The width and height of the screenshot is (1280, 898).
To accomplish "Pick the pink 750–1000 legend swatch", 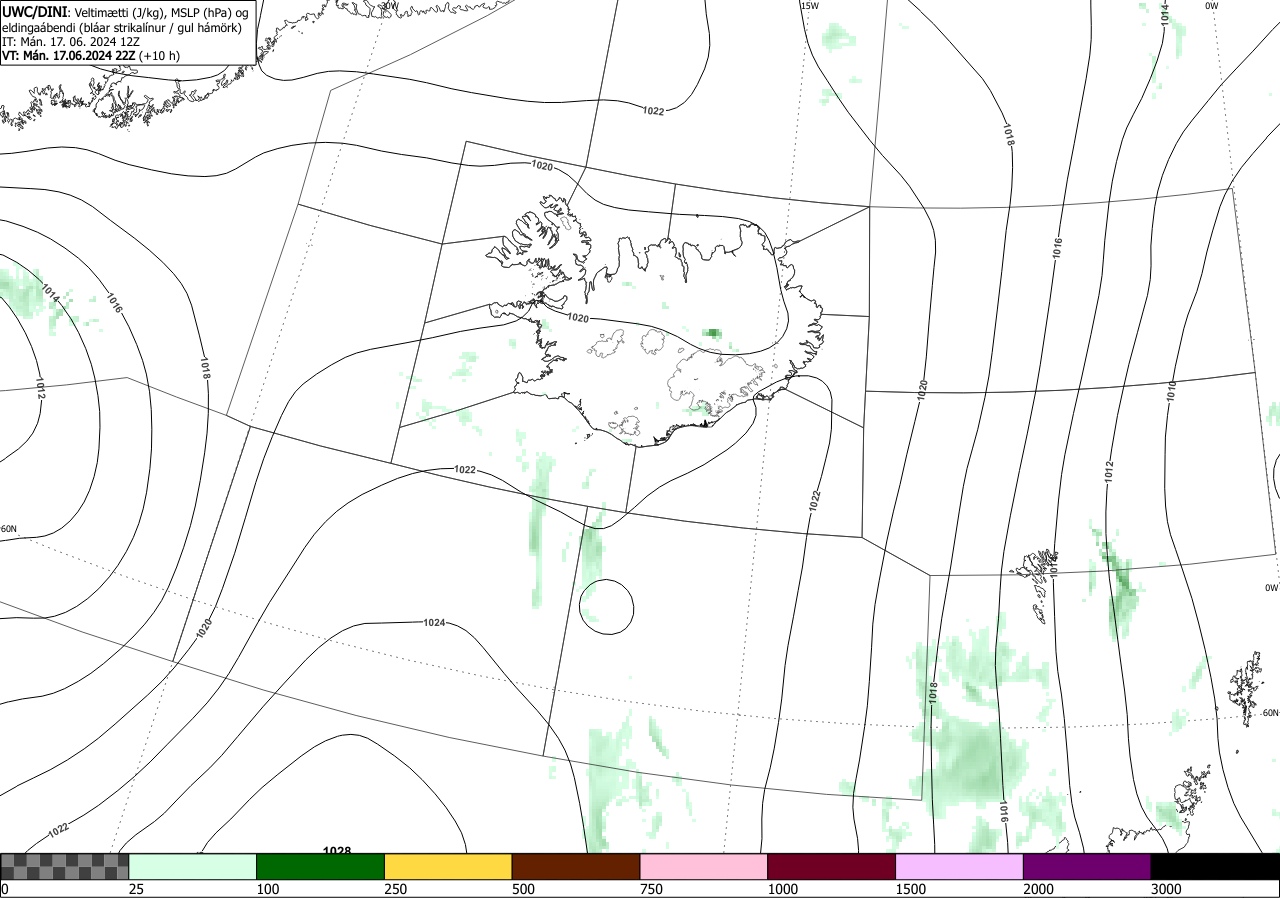I will 703,866.
